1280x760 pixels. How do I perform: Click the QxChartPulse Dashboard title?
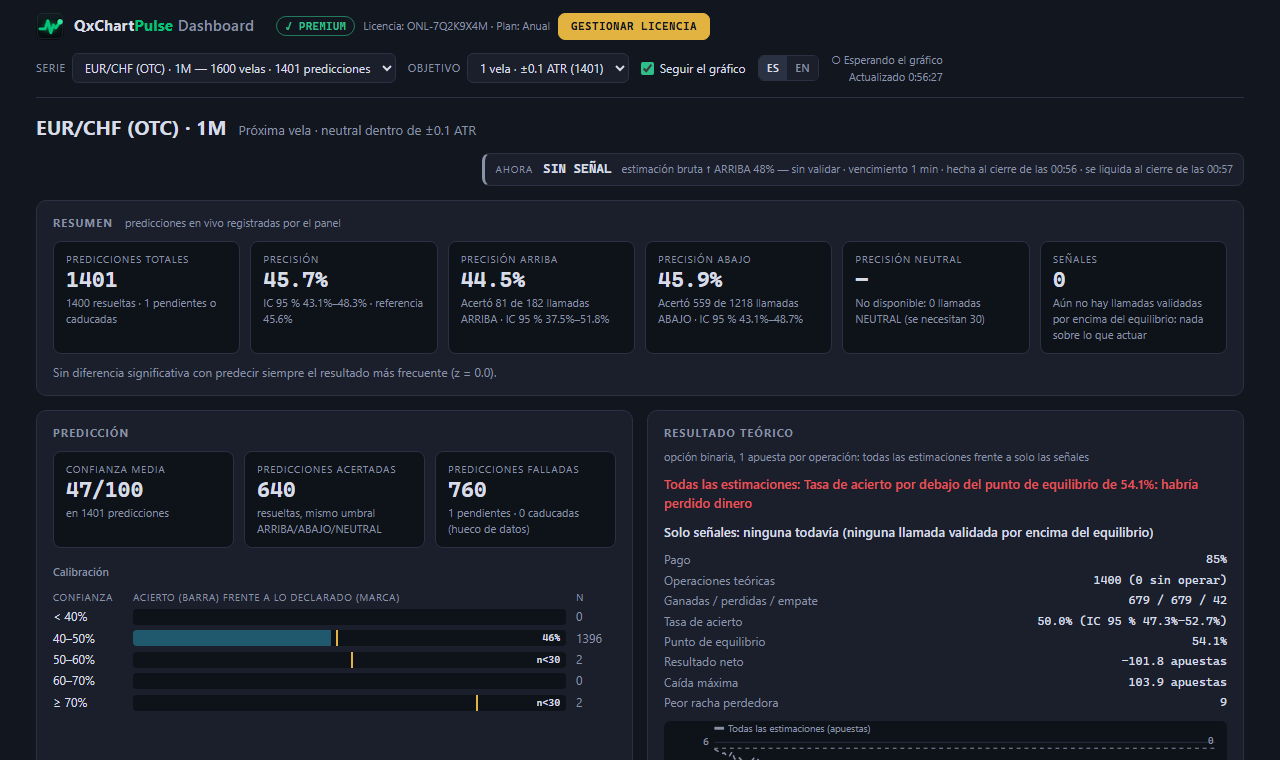click(164, 26)
